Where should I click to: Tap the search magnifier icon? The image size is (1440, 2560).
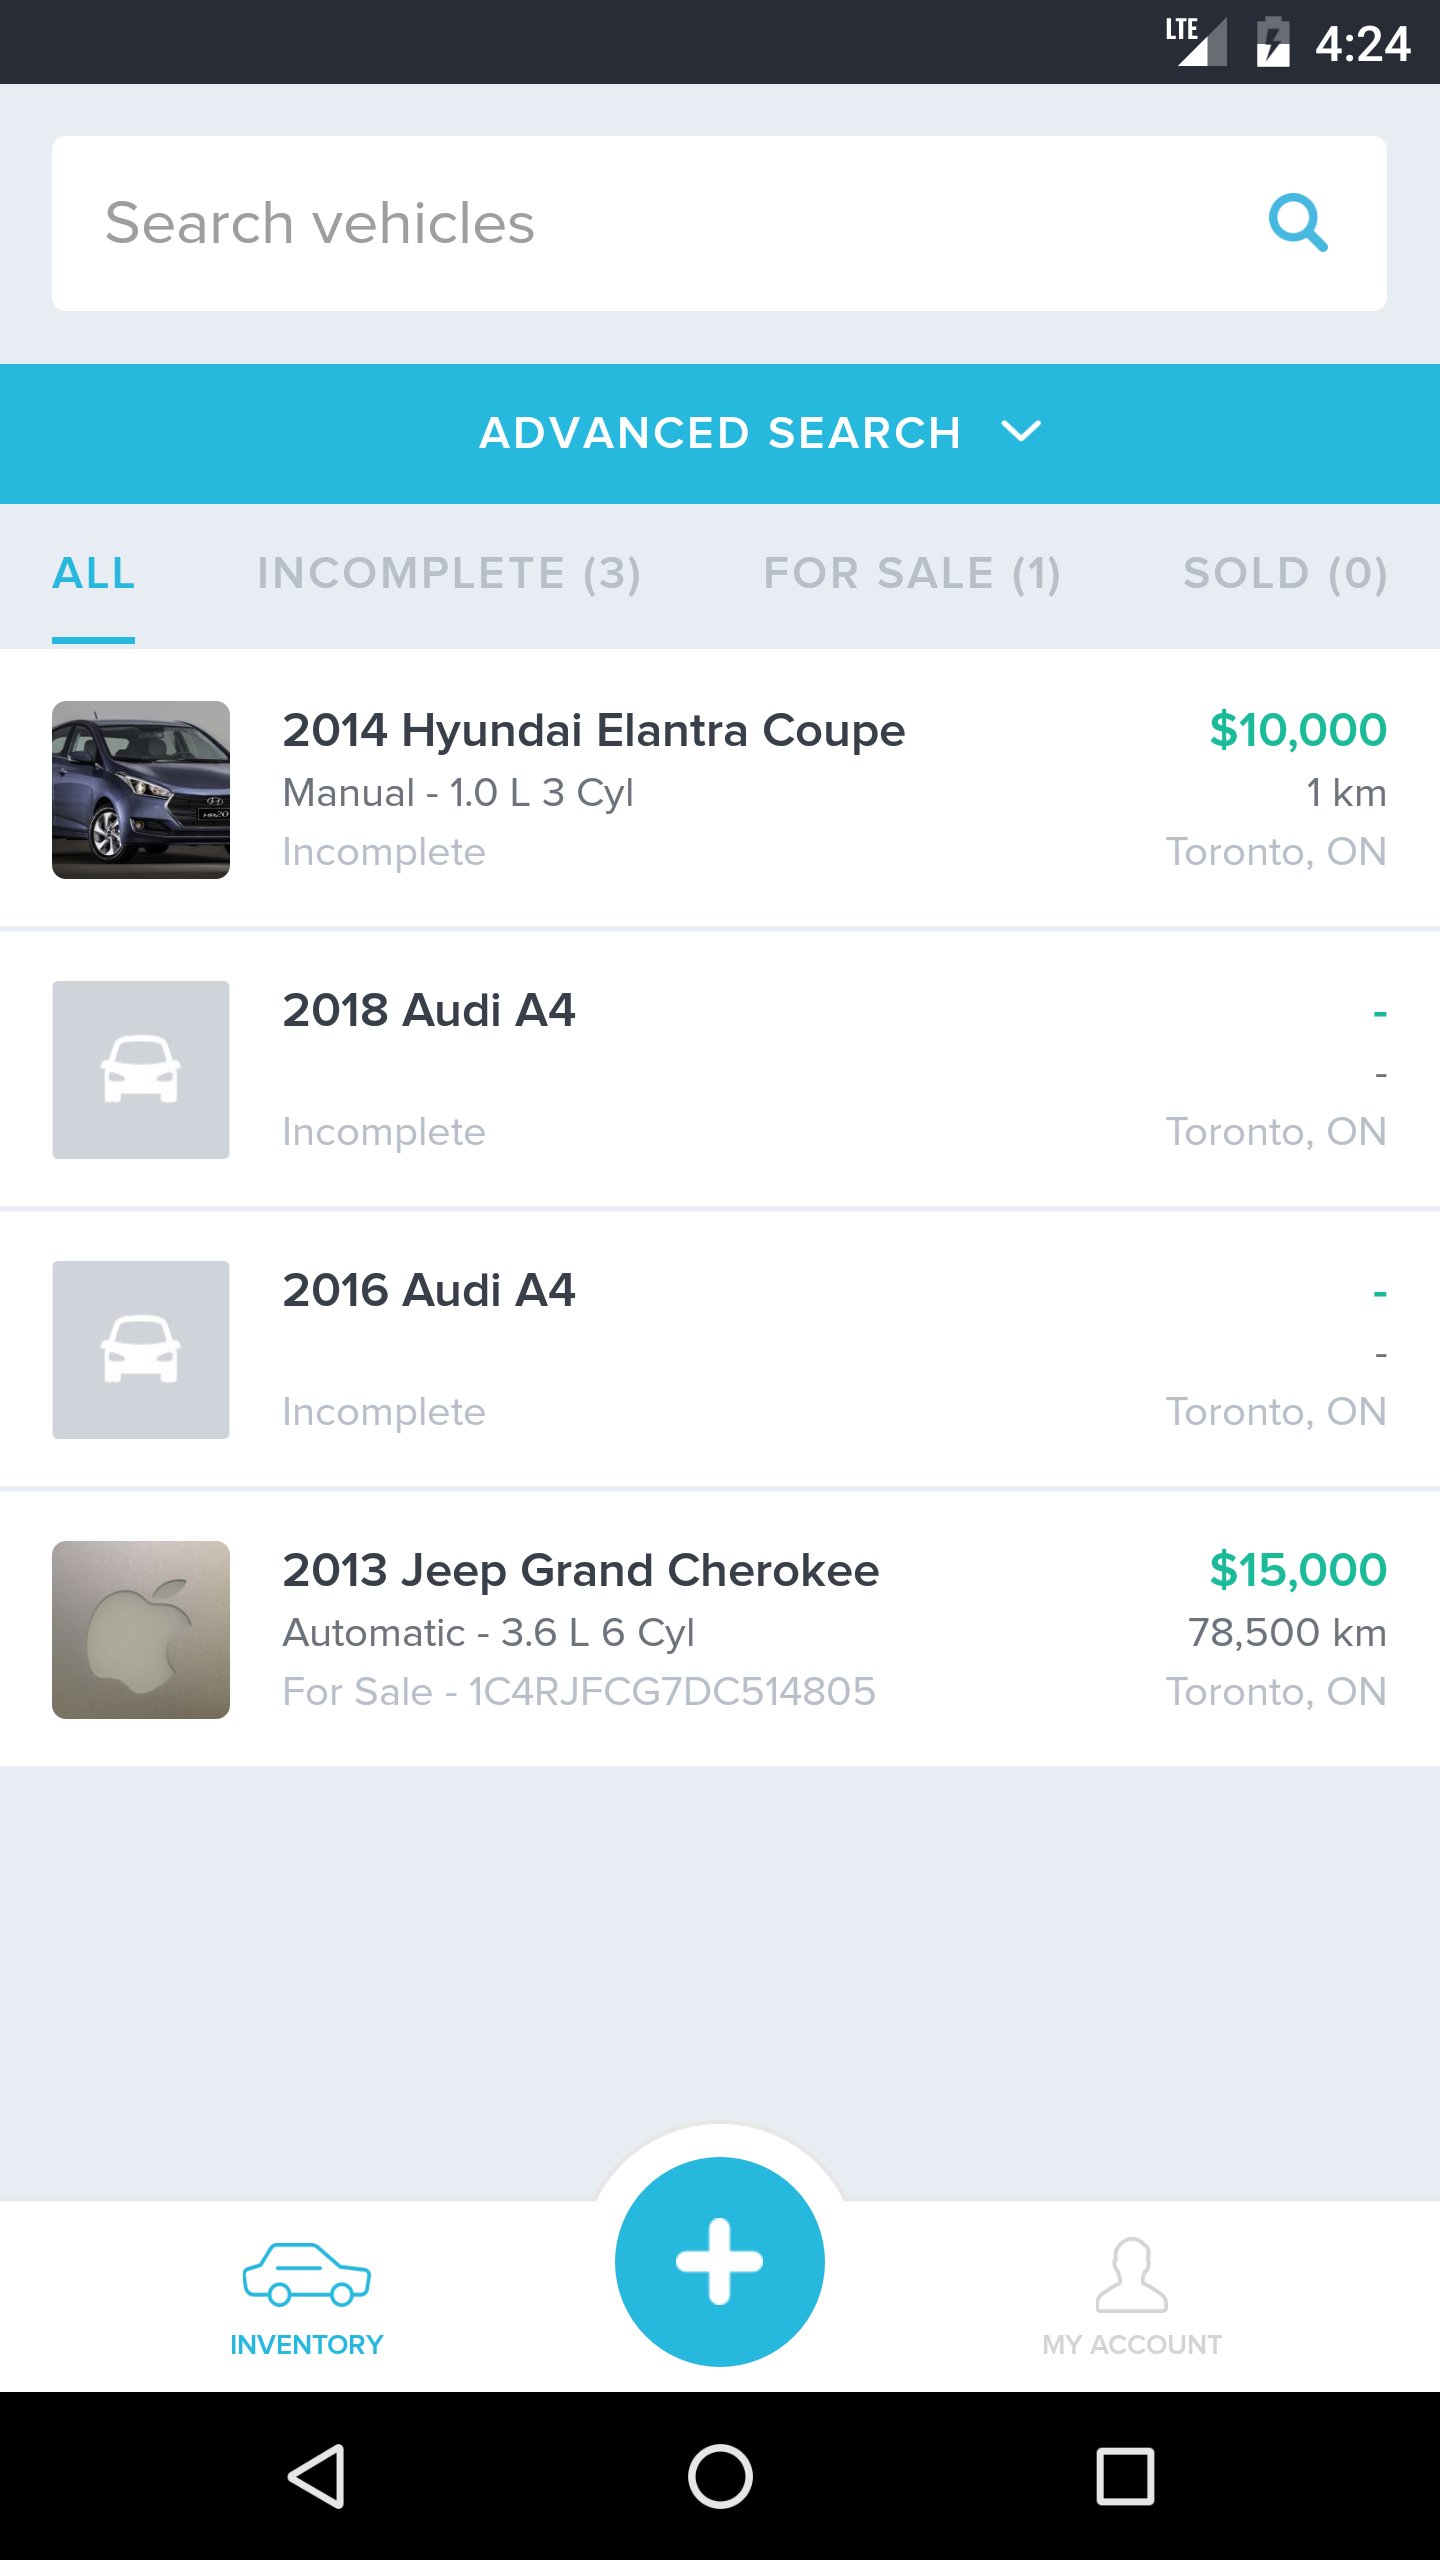[x=1297, y=223]
